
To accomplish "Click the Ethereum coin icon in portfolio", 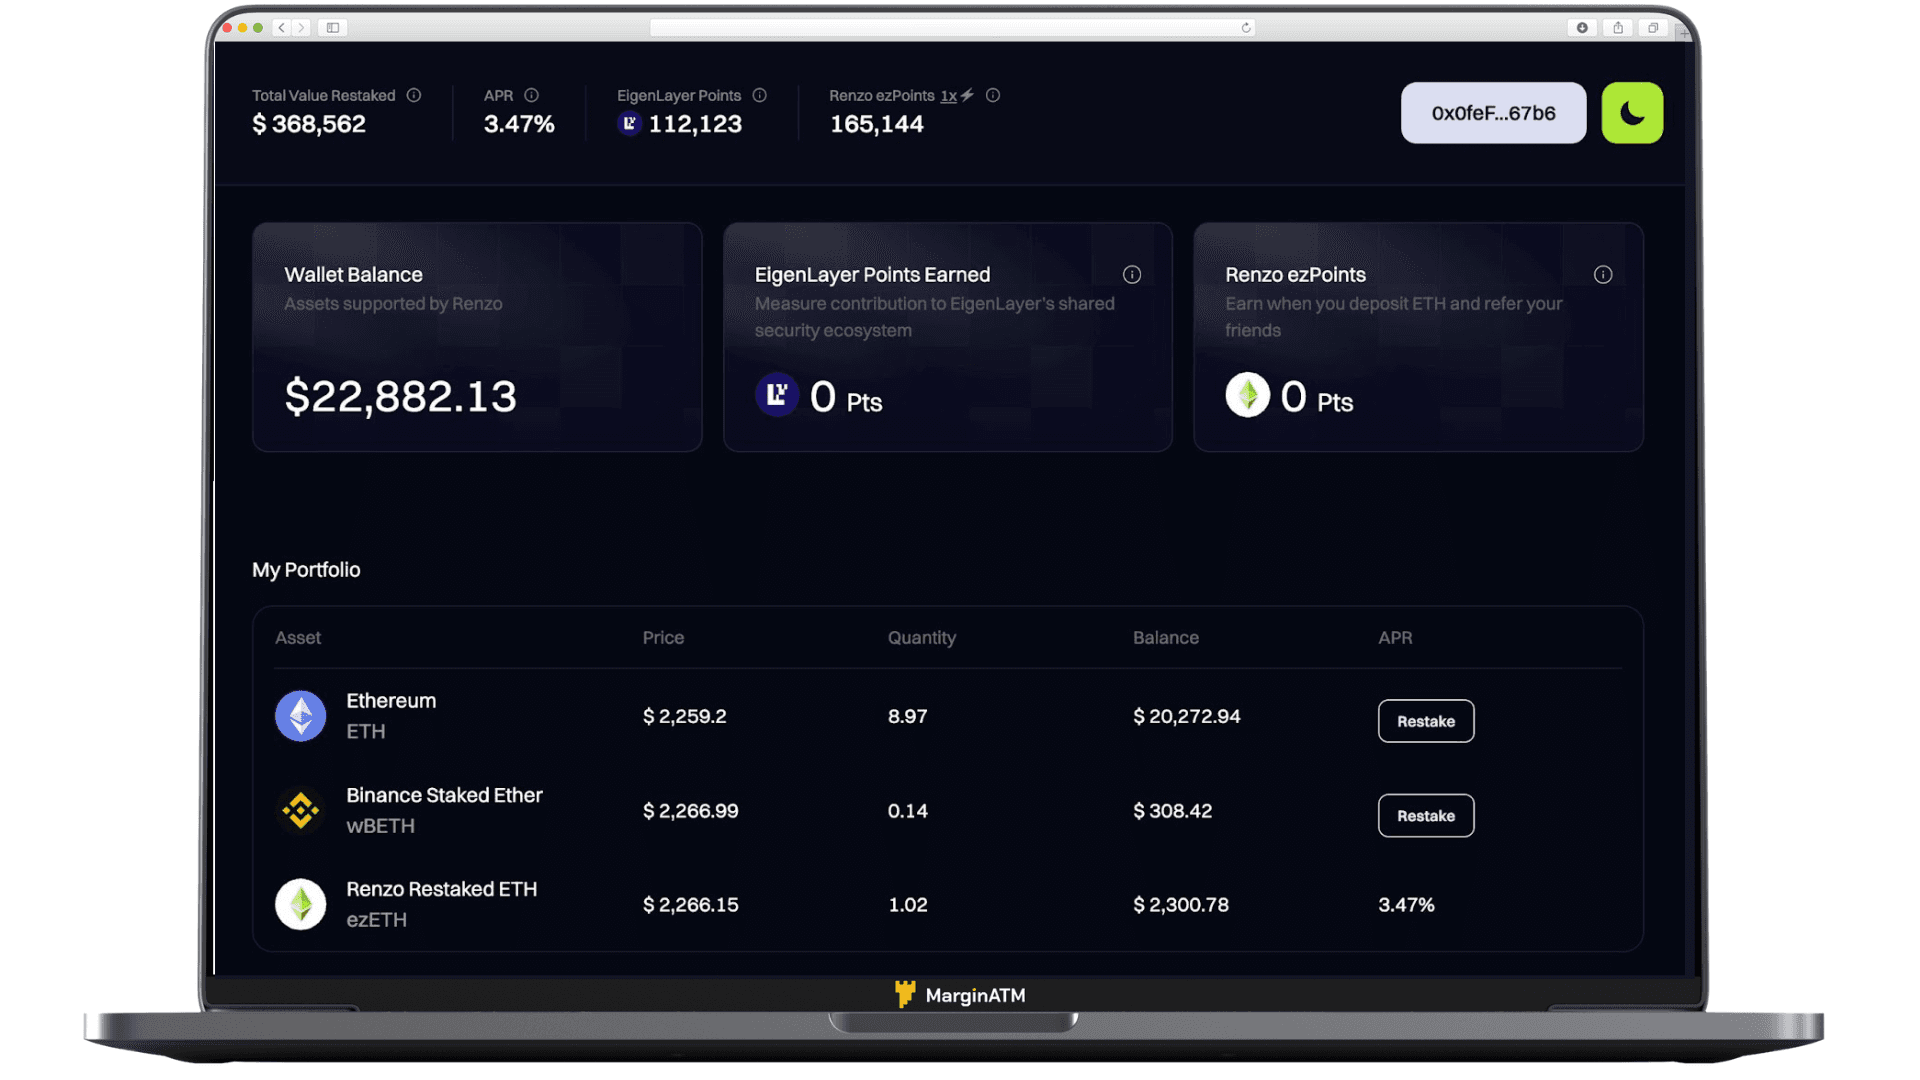I will point(300,716).
